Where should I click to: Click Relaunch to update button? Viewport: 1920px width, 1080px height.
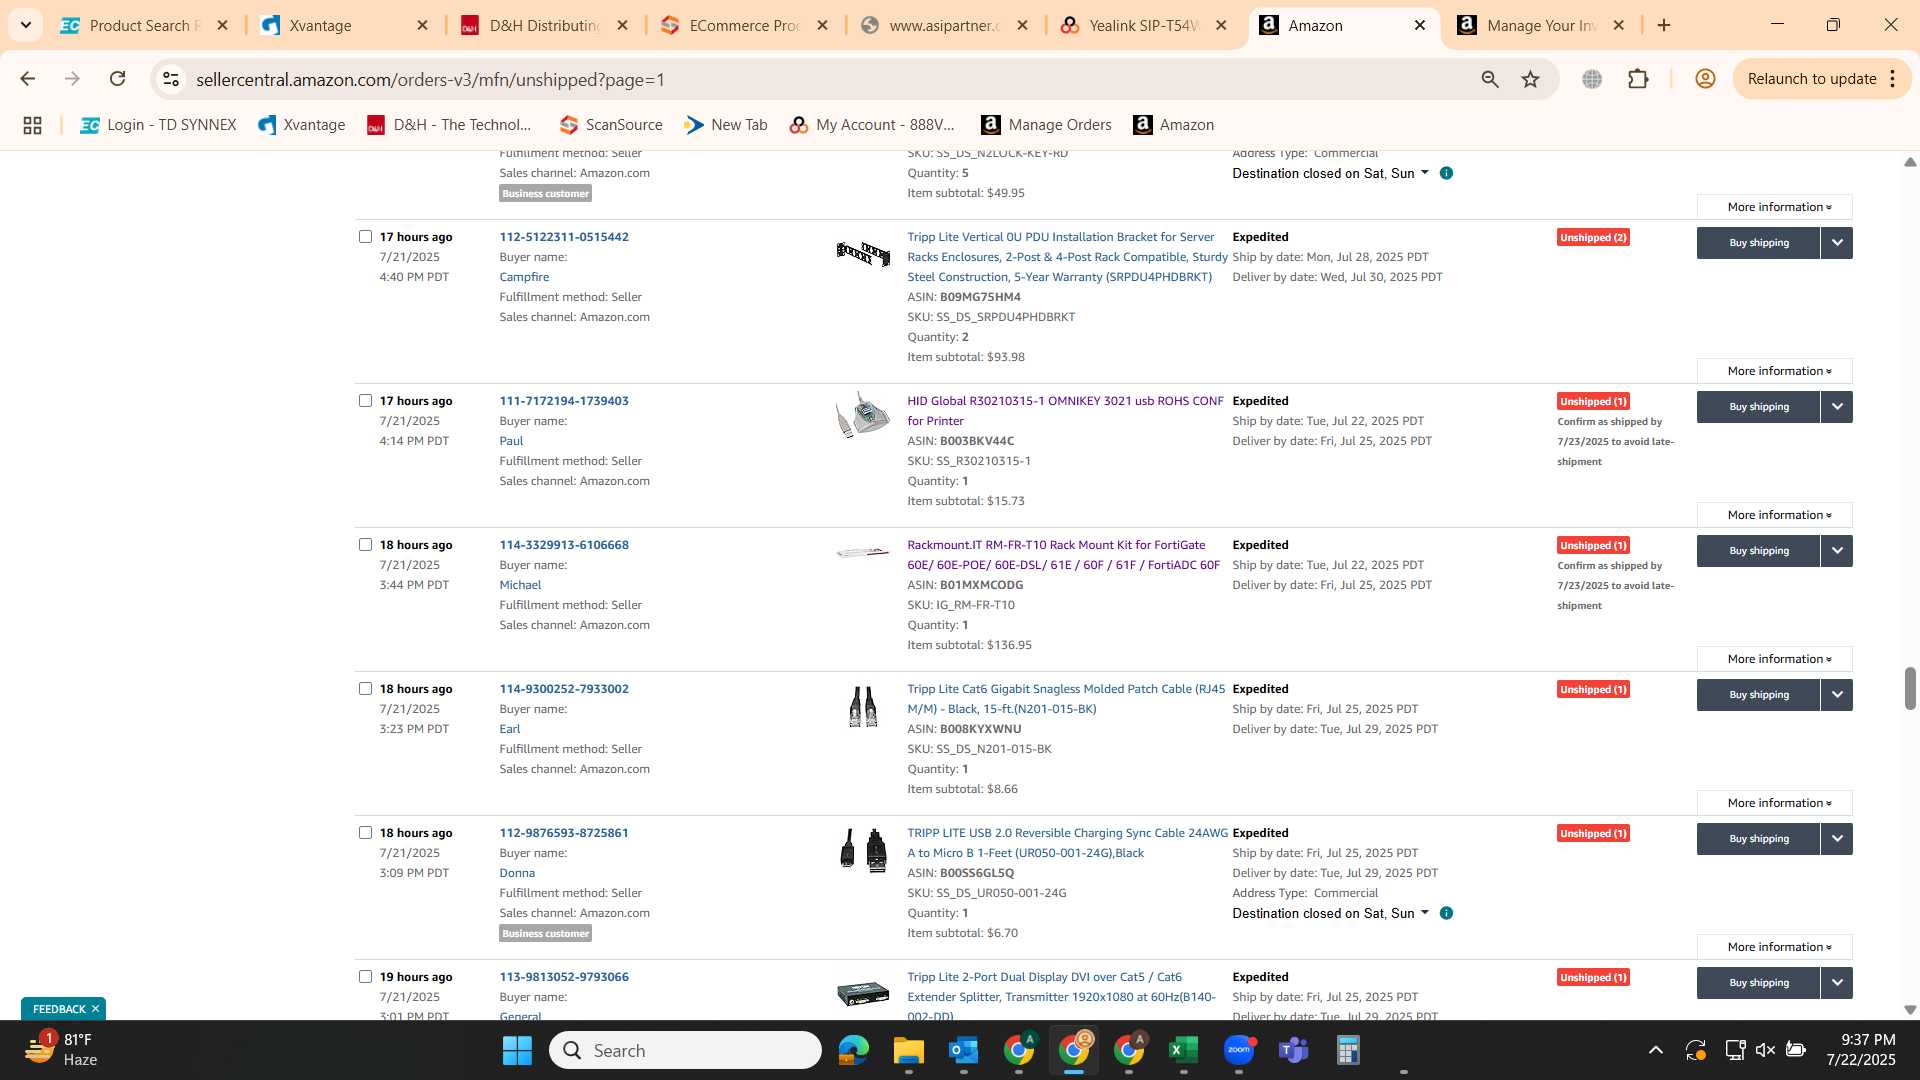pos(1811,79)
